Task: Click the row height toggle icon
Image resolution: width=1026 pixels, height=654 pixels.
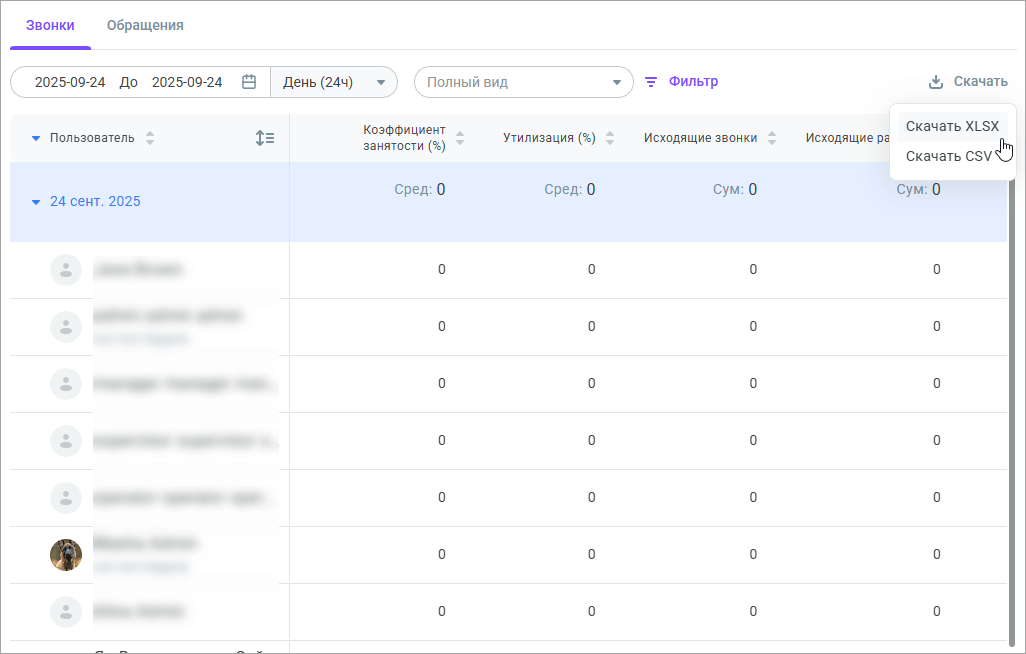Action: tap(265, 138)
